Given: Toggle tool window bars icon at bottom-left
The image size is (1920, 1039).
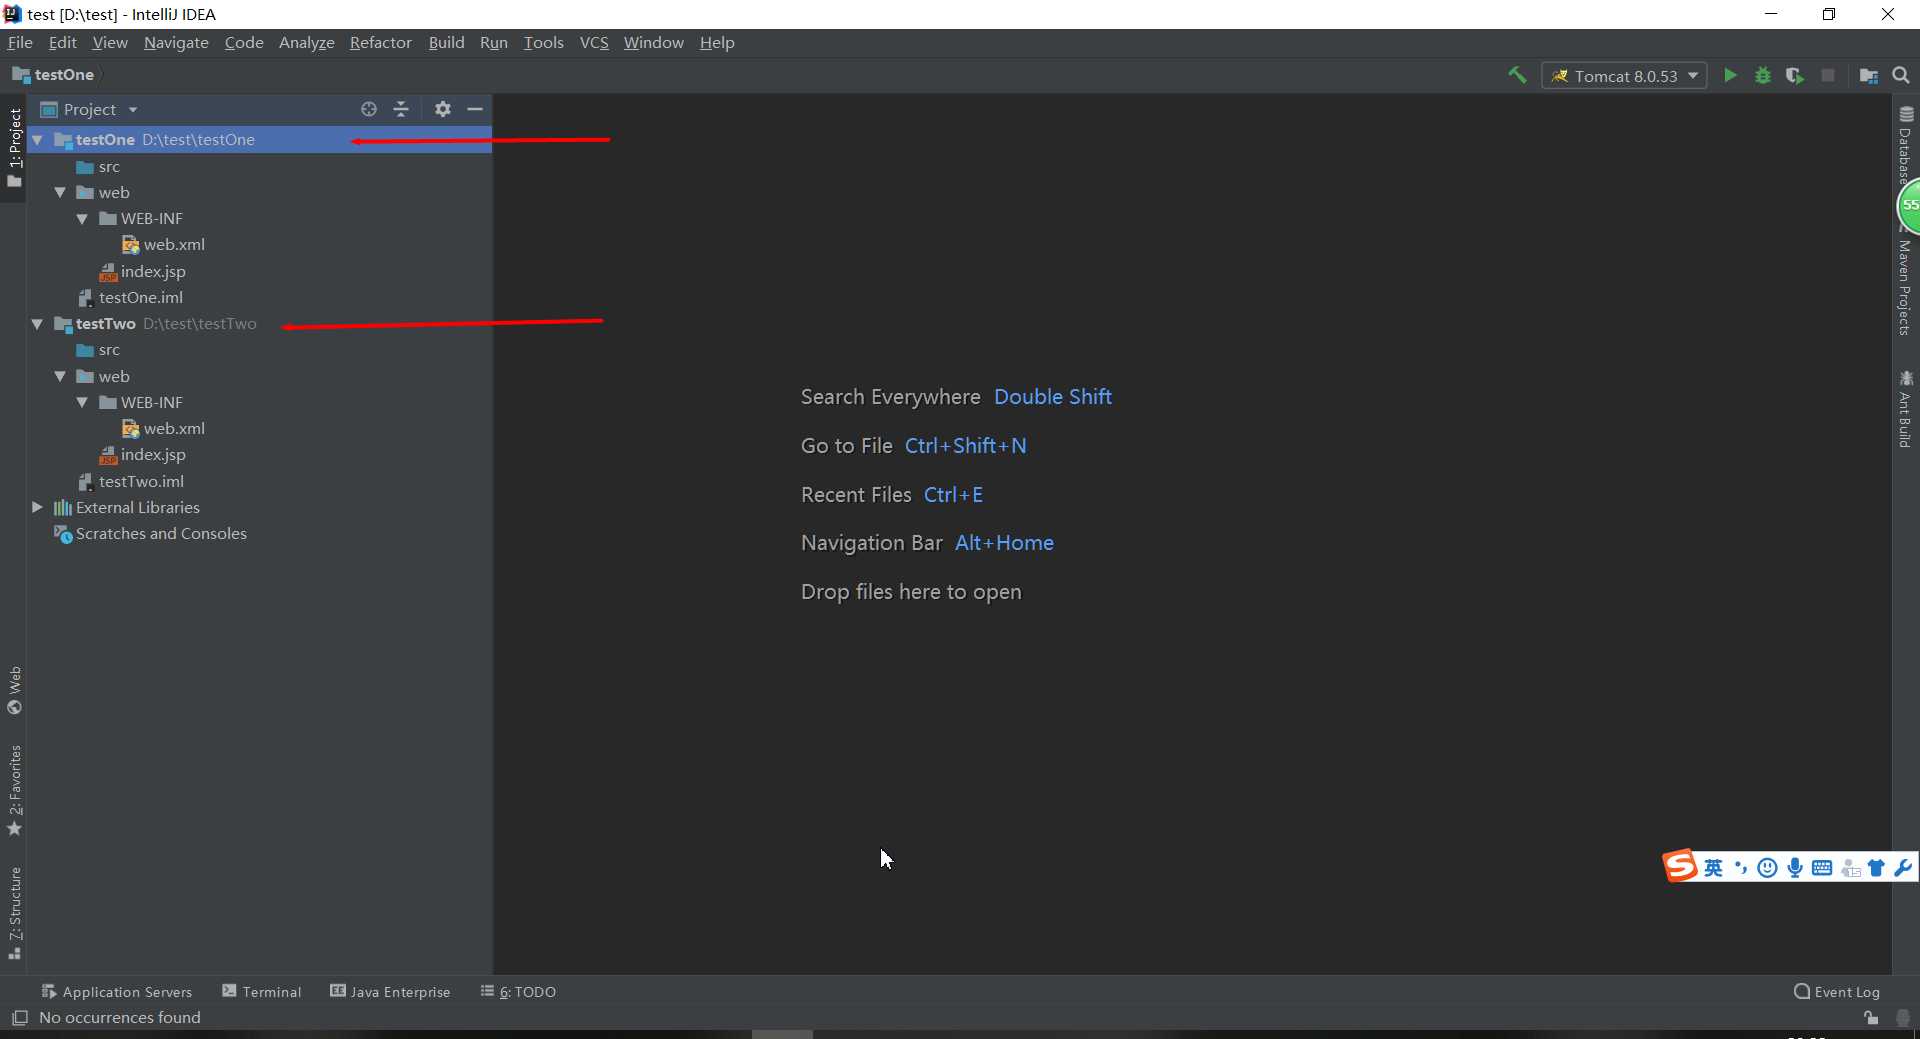Looking at the screenshot, I should click(x=19, y=1018).
